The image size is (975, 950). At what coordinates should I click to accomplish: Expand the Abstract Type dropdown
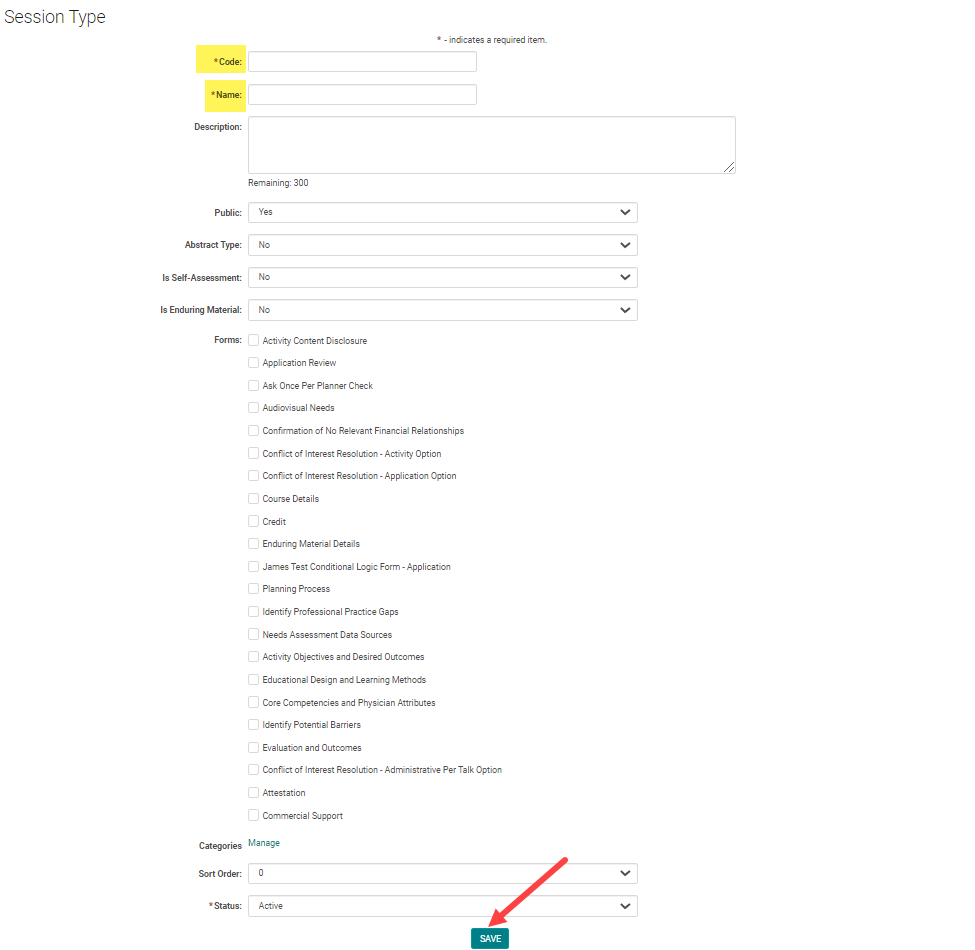coord(442,245)
